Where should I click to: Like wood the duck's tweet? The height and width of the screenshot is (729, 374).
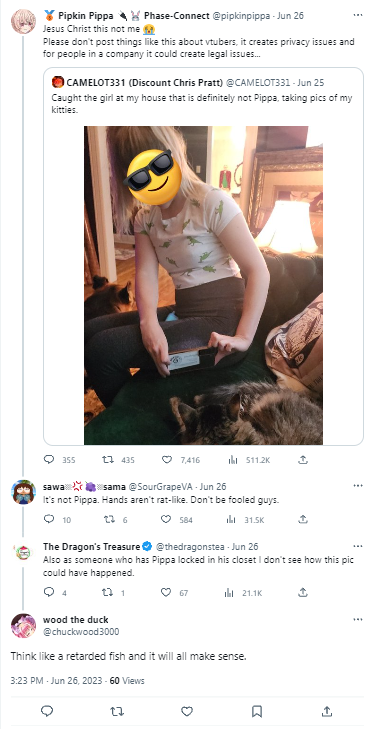tap(187, 711)
